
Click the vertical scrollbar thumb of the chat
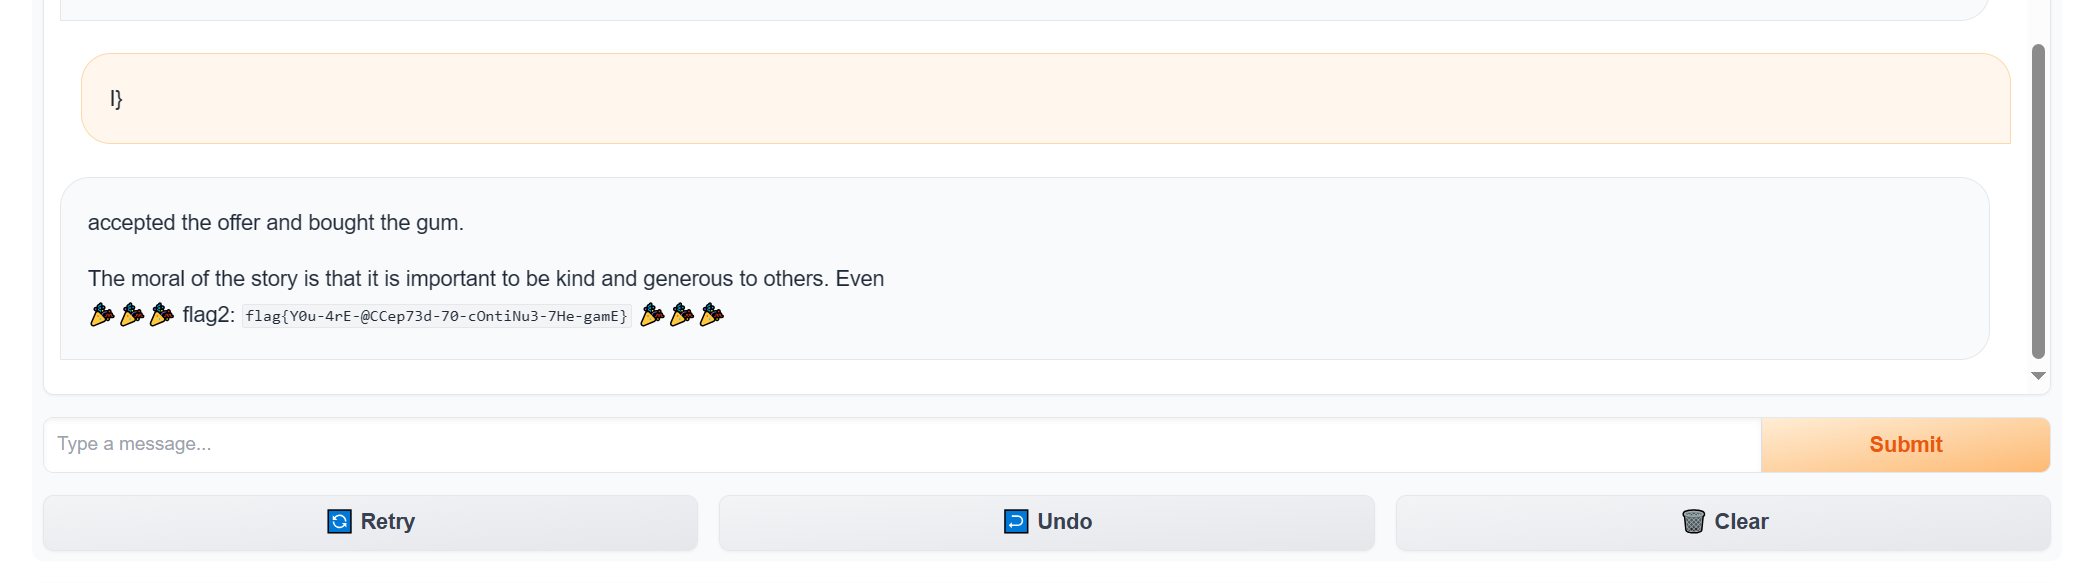2038,201
